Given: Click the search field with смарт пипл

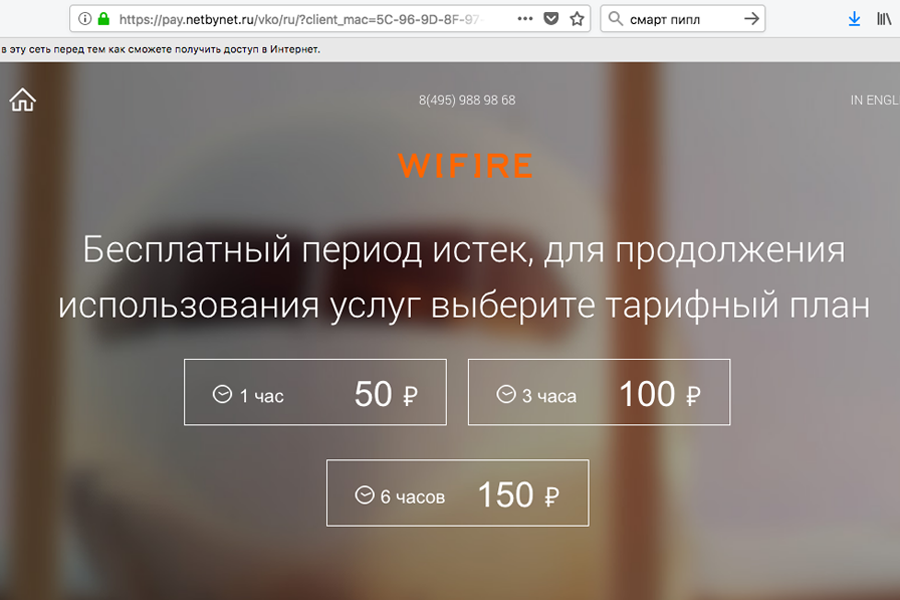Looking at the screenshot, I should point(683,19).
